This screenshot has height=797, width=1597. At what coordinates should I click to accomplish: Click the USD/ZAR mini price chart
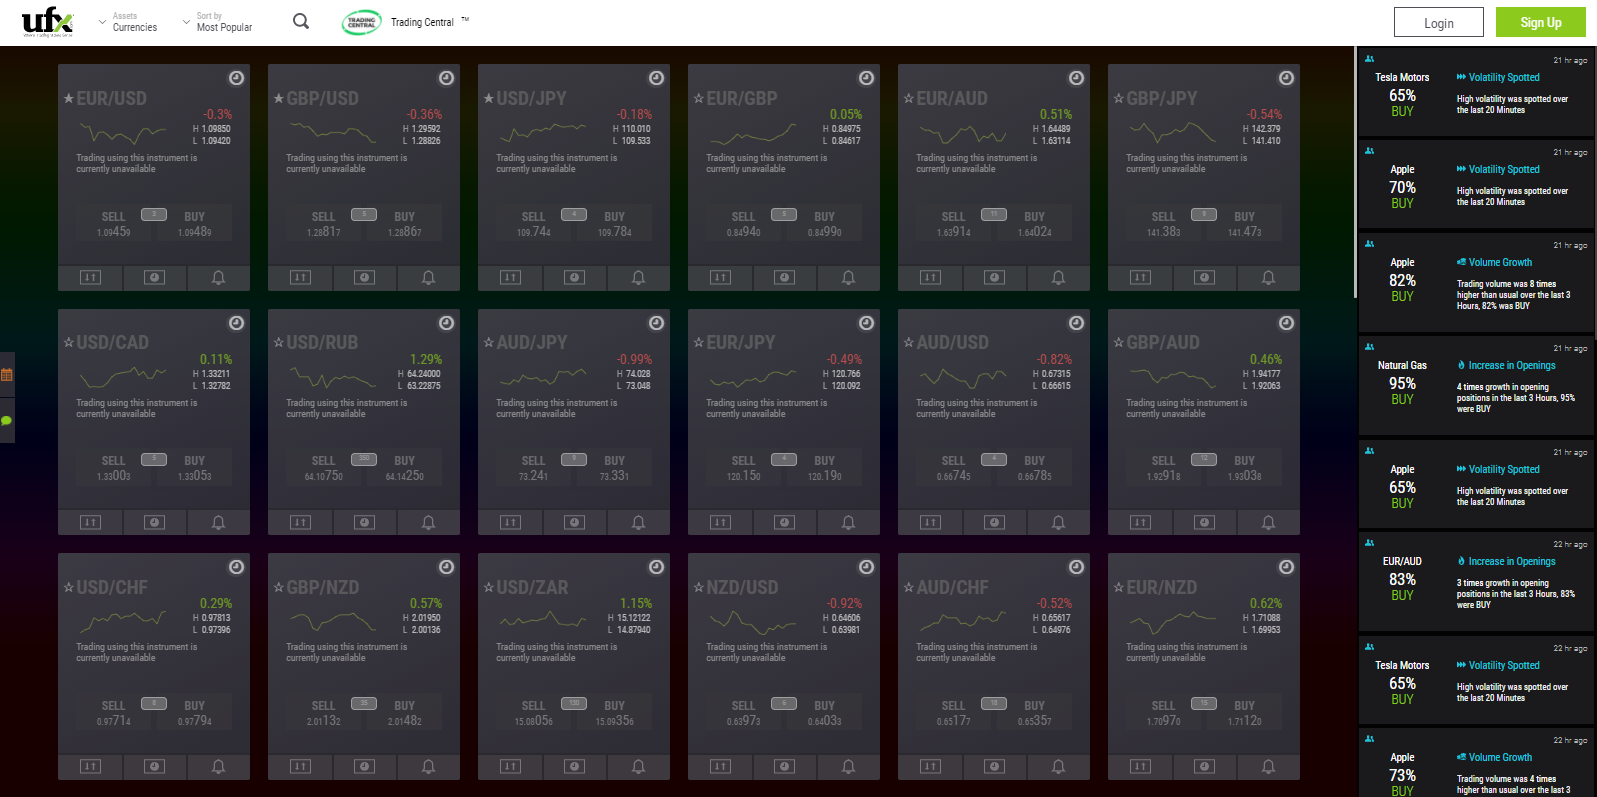tap(543, 622)
